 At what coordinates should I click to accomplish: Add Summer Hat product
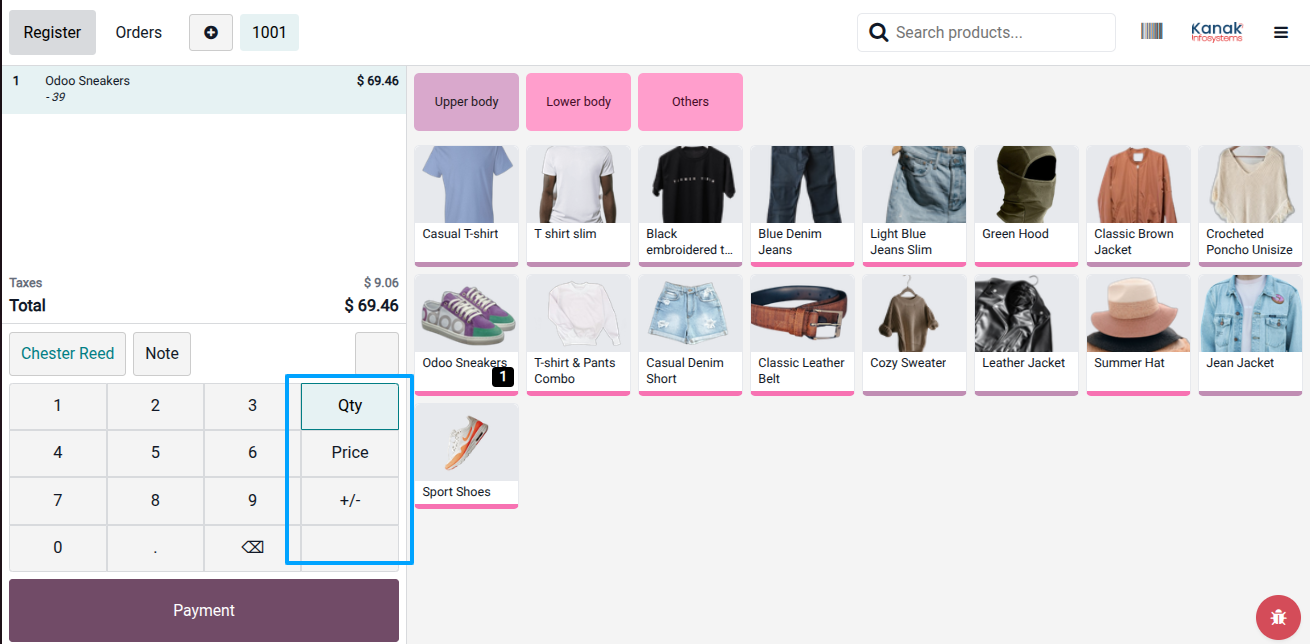[1139, 335]
